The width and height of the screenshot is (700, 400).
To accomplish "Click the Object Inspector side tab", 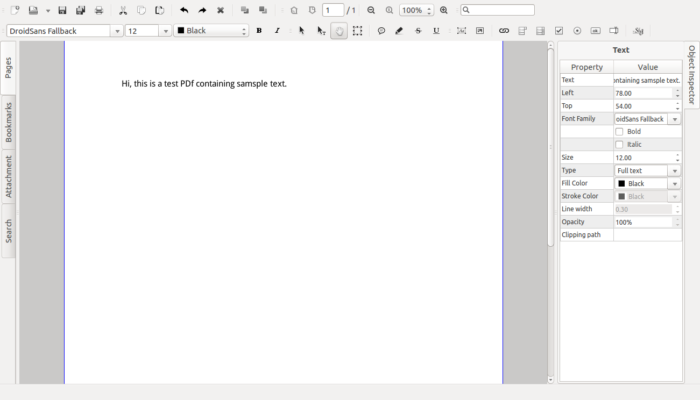I will point(691,75).
